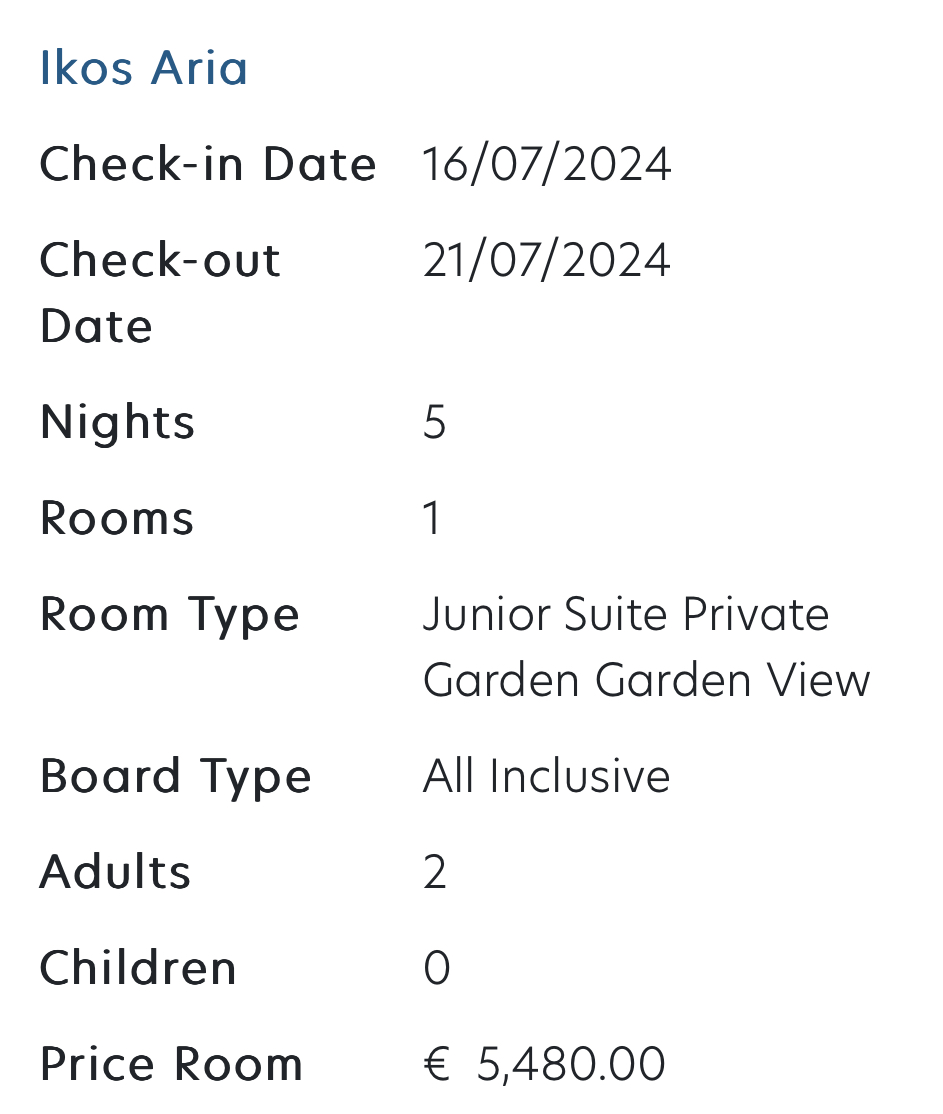Click the Adults label
Screen dimensions: 943x1114
115,872
